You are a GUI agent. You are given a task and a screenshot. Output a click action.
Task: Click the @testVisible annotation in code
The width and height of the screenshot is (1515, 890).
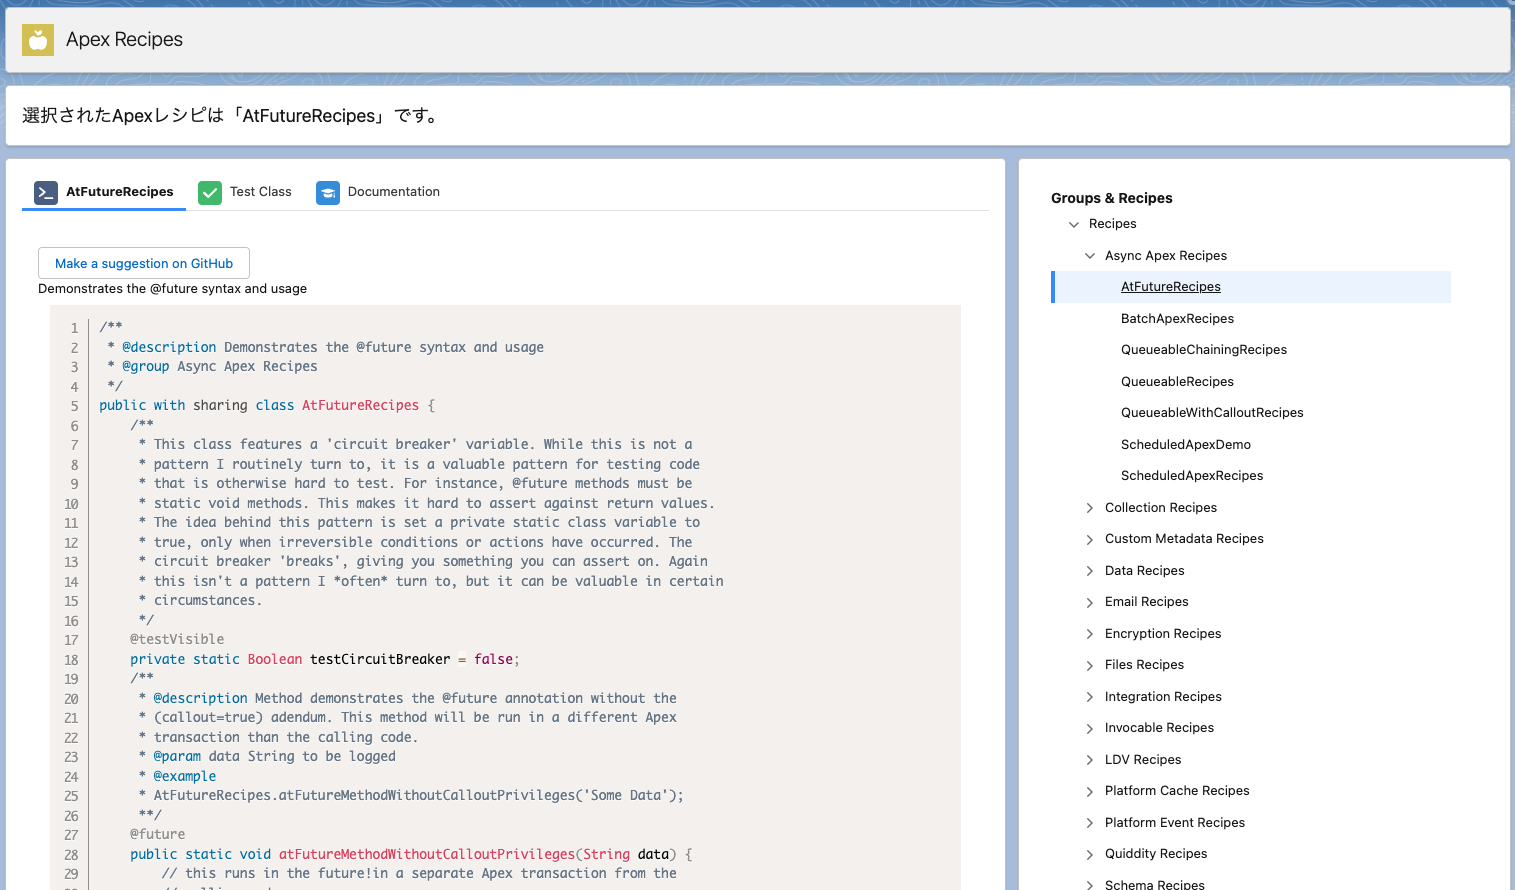click(x=177, y=640)
